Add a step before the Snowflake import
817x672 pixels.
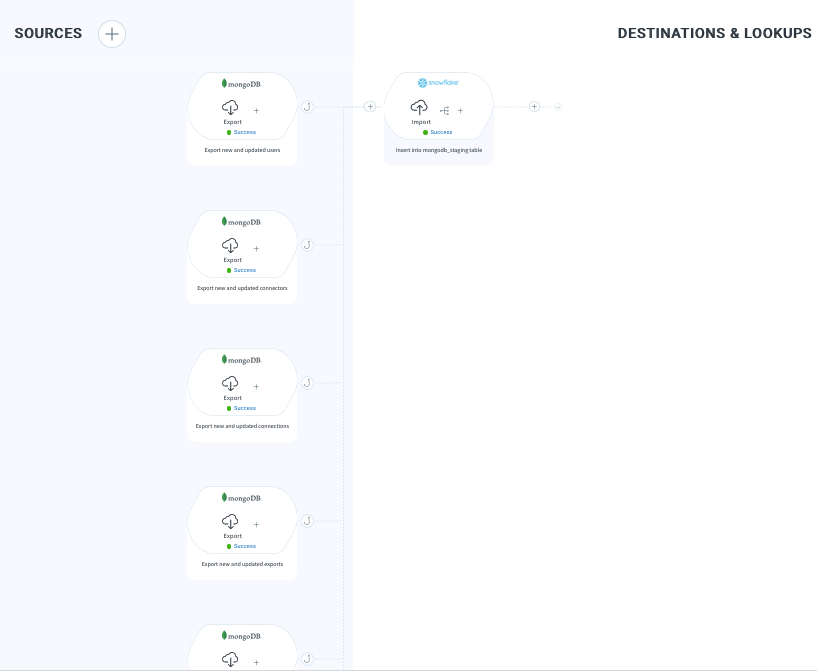pos(370,107)
